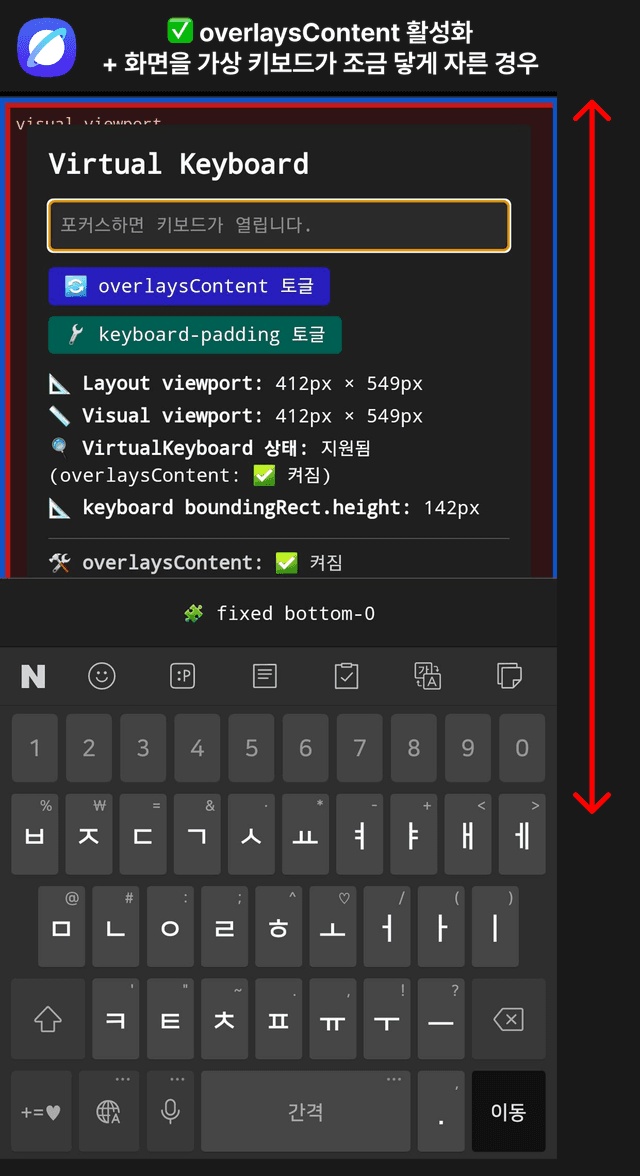Tap the backspace delete key
The height and width of the screenshot is (1176, 640).
coord(508,1018)
